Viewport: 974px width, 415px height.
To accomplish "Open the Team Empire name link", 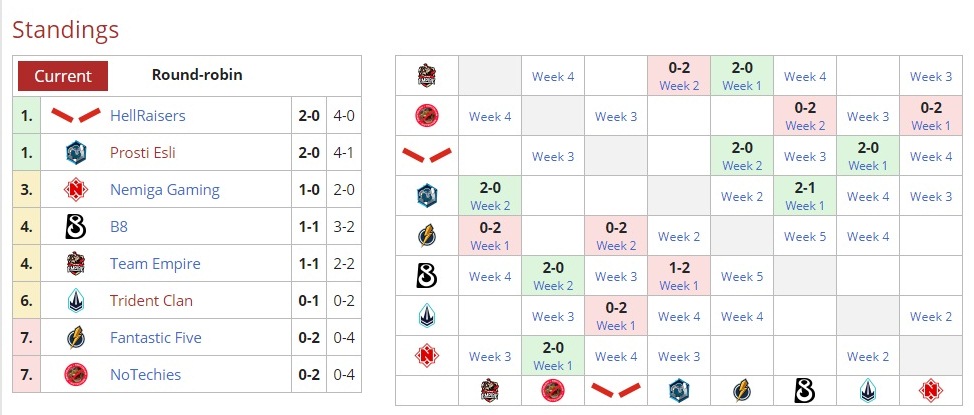I will click(x=155, y=264).
